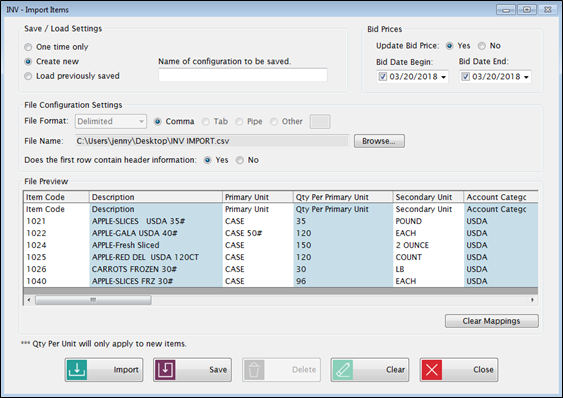The width and height of the screenshot is (563, 398).
Task: Toggle the Bid Date End checkbox
Action: (465, 77)
